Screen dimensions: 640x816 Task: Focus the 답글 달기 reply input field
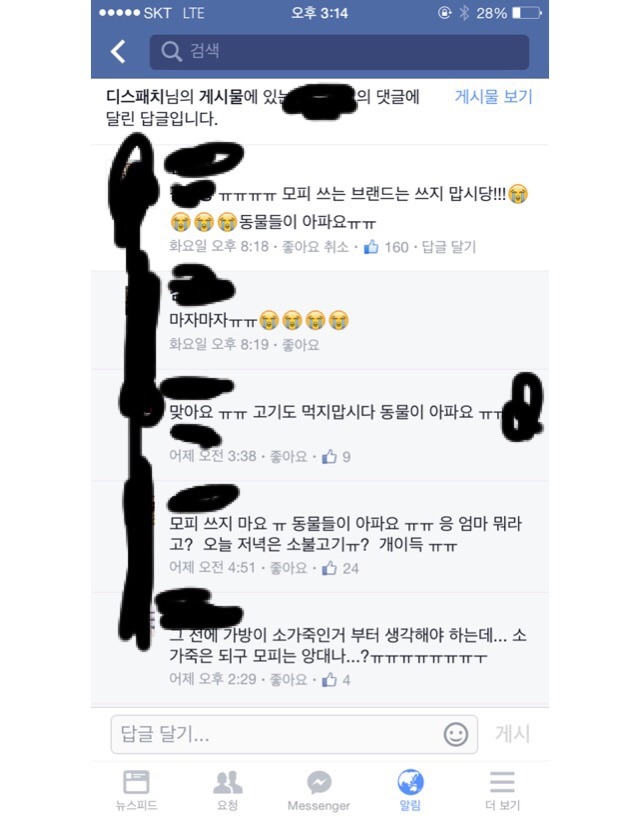(294, 734)
